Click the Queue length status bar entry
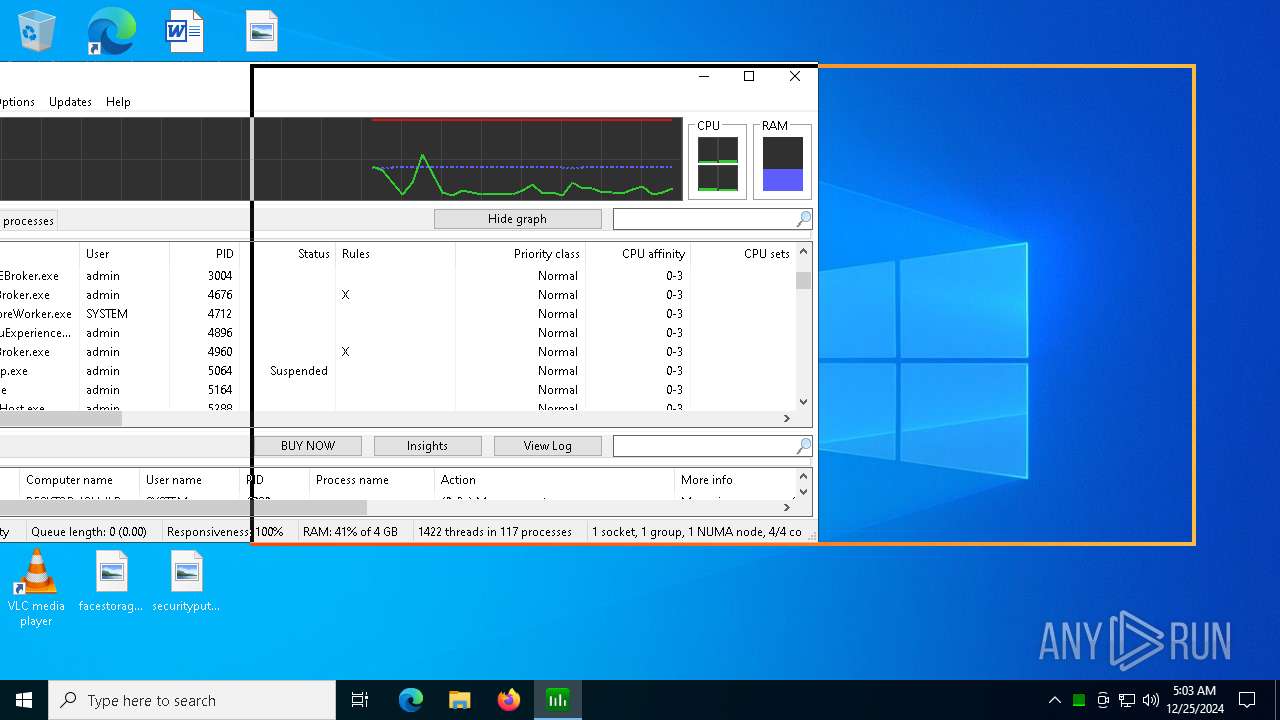1280x720 pixels. click(89, 532)
